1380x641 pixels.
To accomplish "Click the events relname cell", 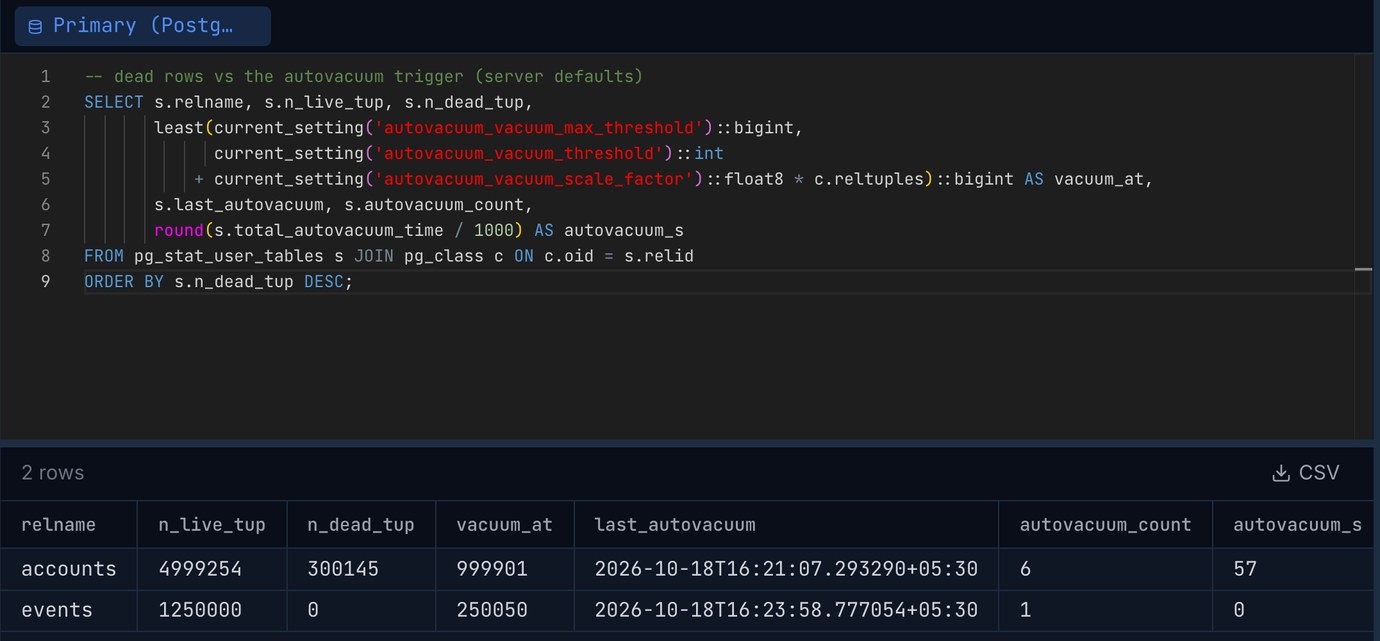I will point(68,610).
